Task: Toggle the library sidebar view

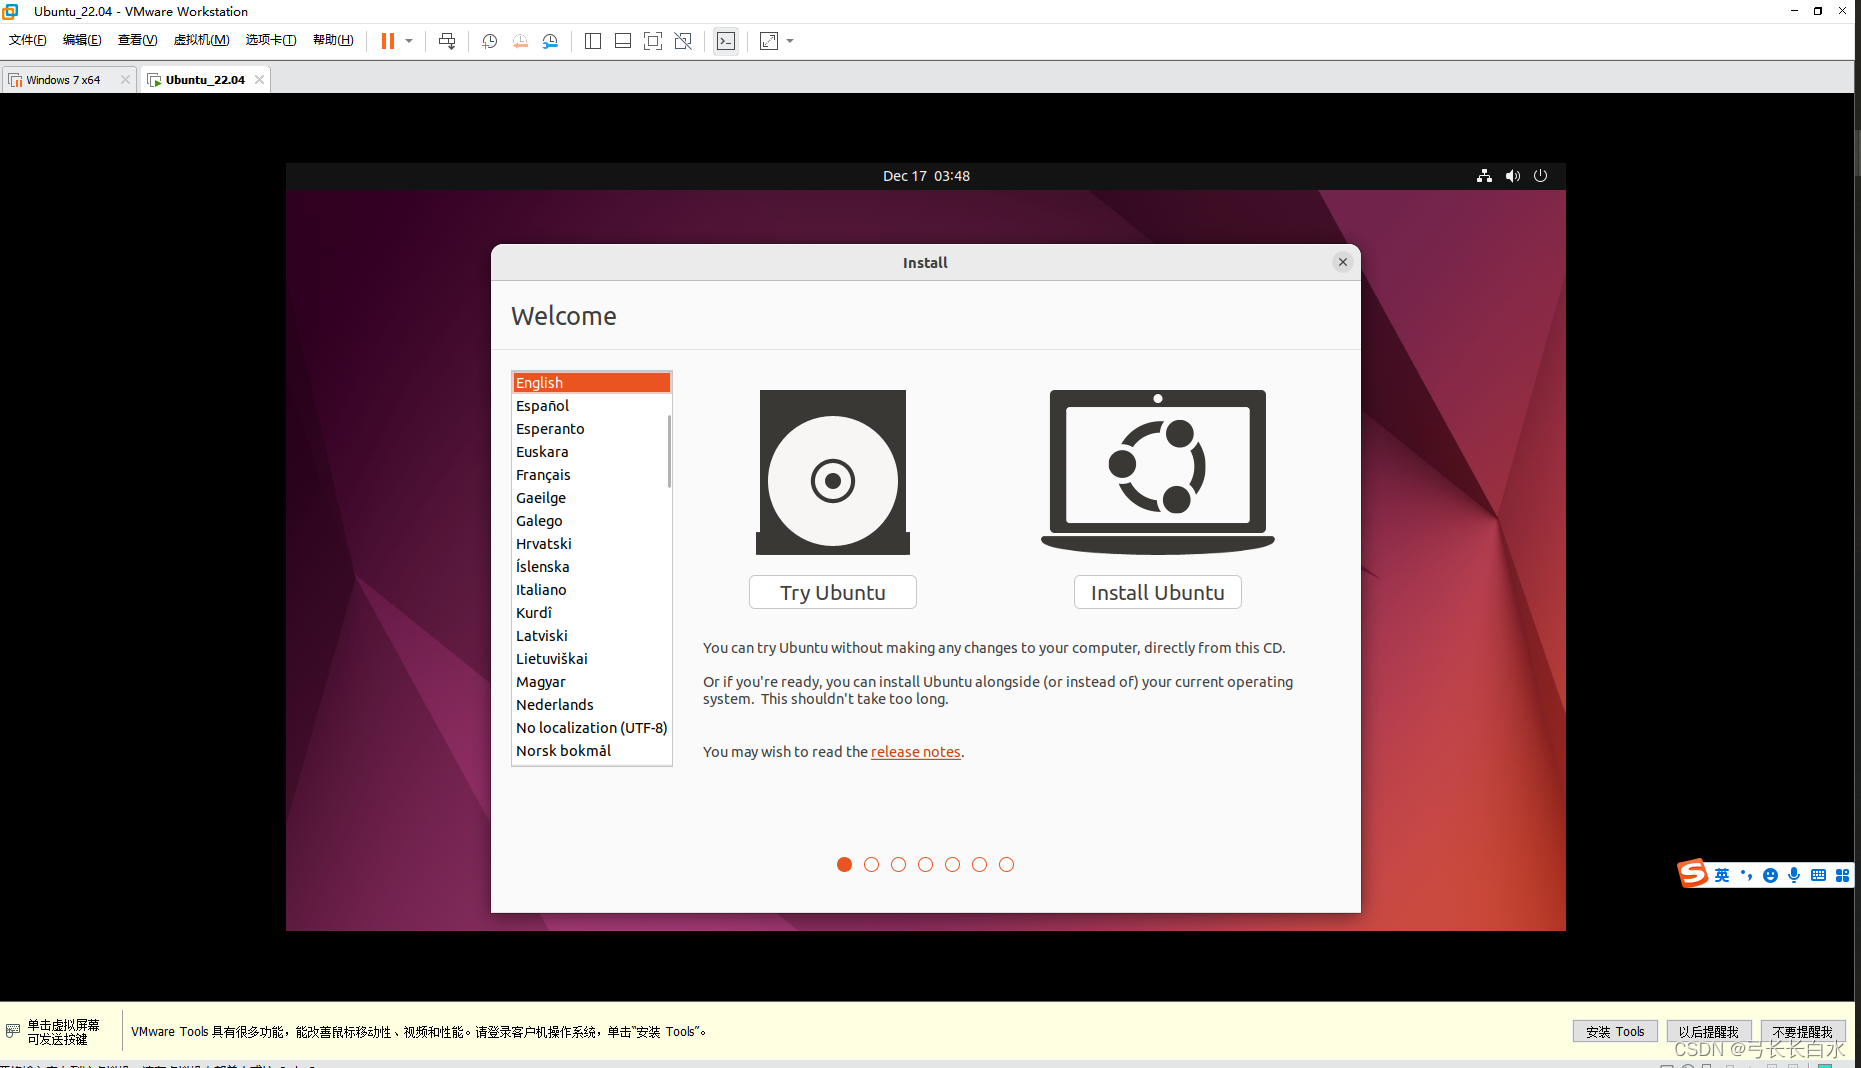Action: tap(593, 41)
